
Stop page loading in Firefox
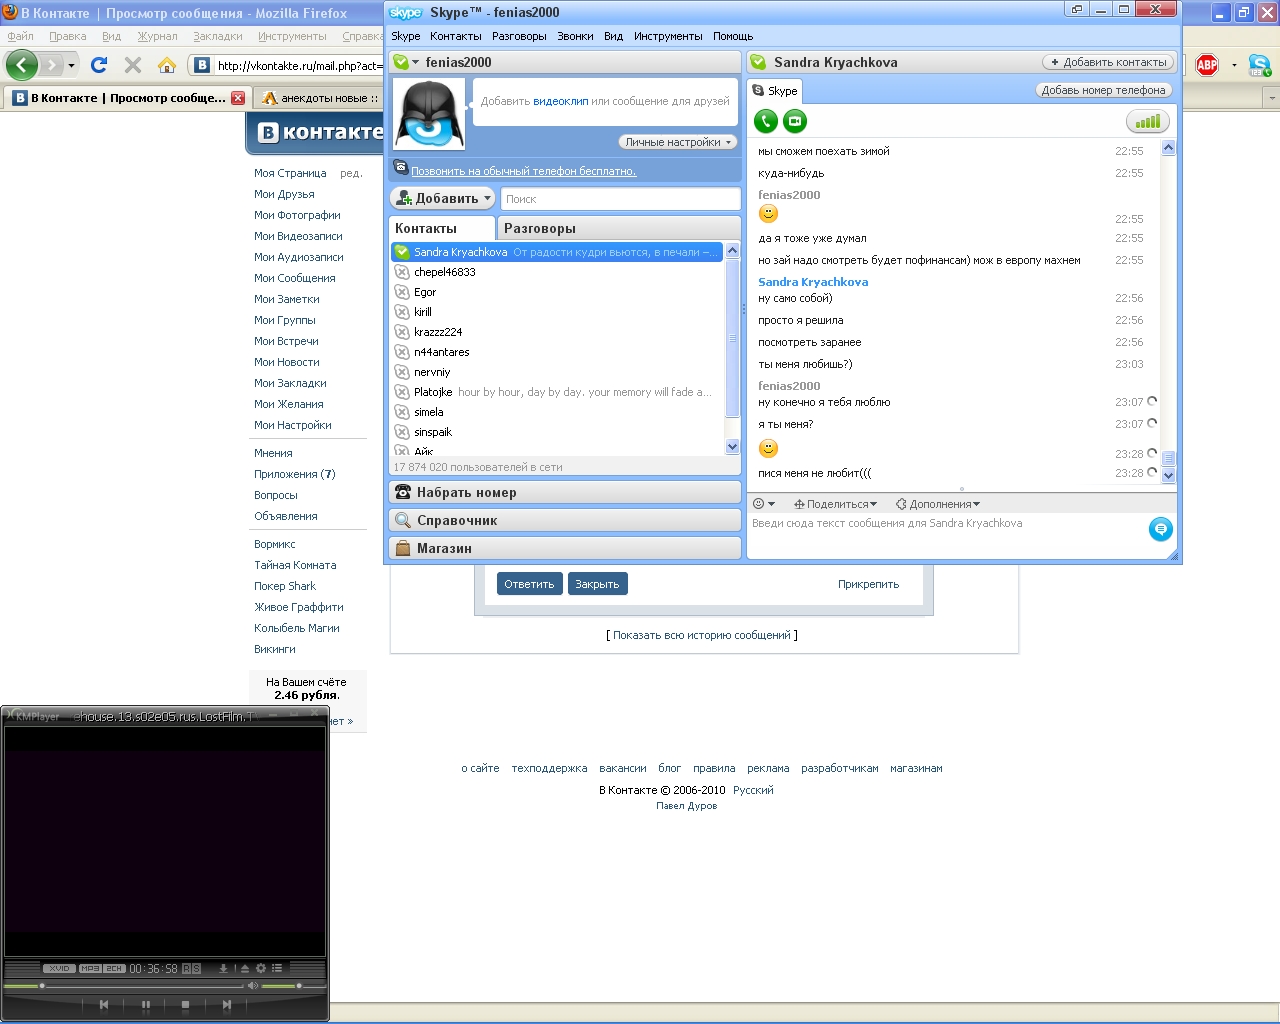(133, 65)
